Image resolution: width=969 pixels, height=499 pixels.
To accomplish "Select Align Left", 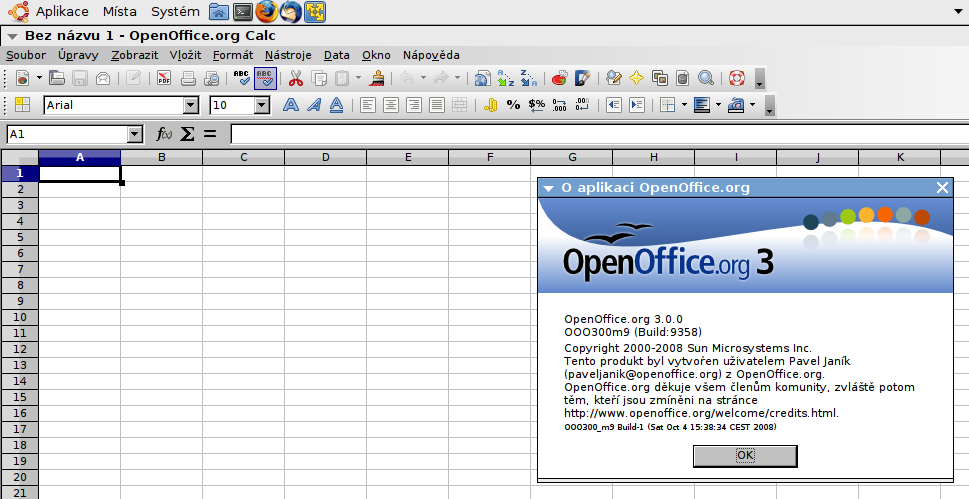I will click(368, 105).
